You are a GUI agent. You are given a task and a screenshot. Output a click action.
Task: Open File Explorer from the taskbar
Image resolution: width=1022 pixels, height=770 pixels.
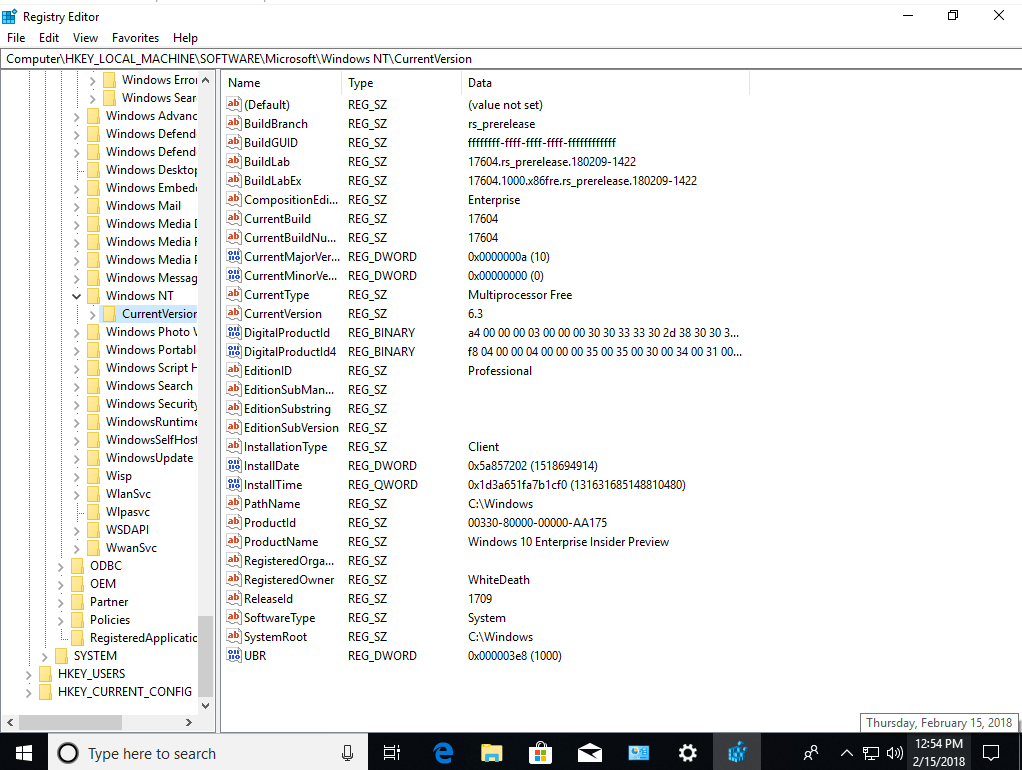[491, 753]
